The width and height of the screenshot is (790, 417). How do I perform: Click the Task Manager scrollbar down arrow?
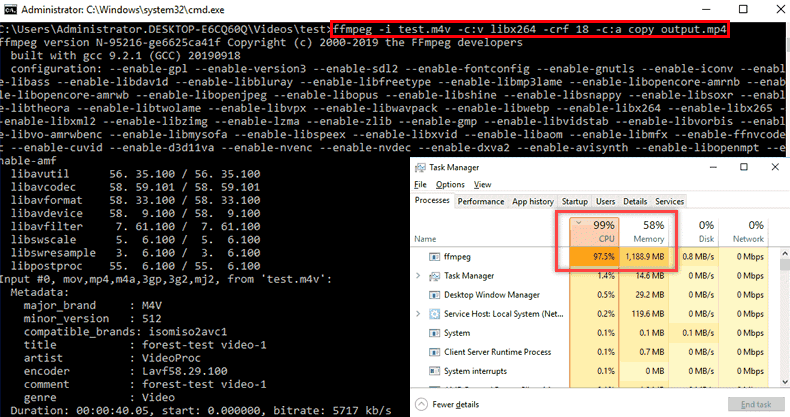pos(784,382)
